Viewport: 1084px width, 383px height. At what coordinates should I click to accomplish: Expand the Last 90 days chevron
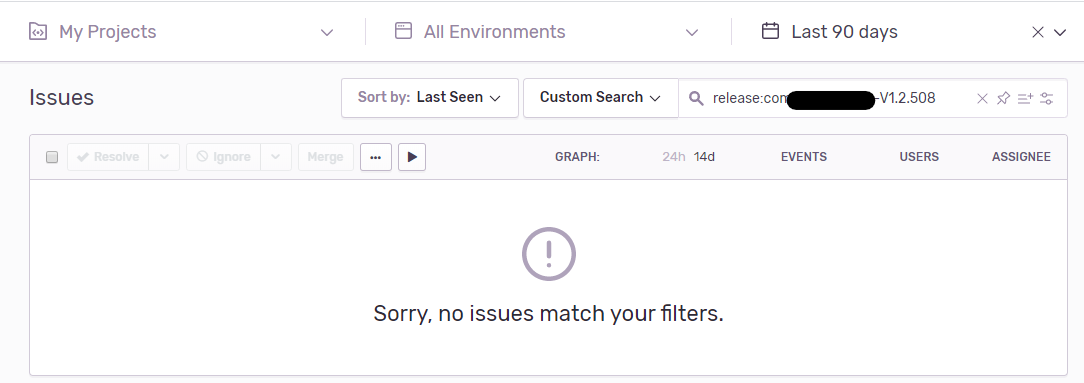tap(1060, 32)
